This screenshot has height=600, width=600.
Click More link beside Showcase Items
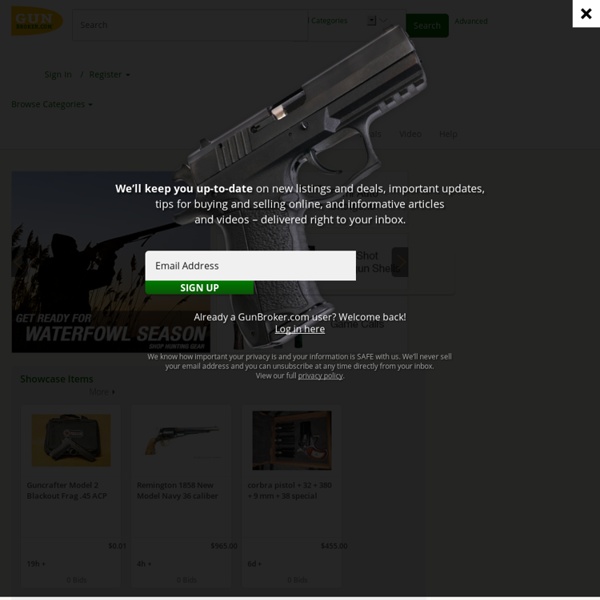click(x=102, y=392)
